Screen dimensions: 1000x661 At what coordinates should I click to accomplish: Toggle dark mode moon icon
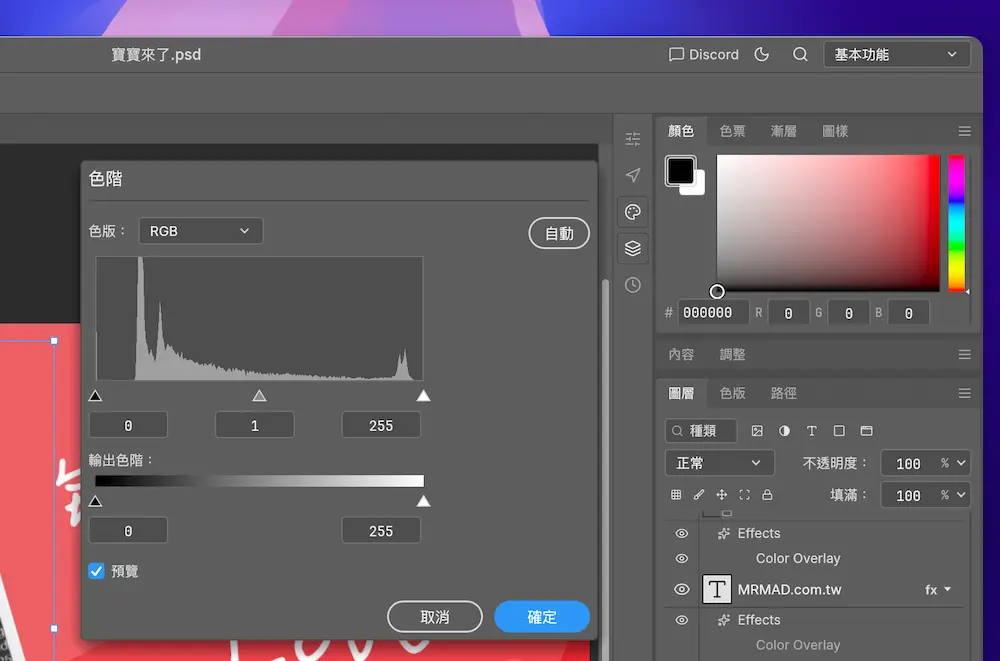(761, 55)
